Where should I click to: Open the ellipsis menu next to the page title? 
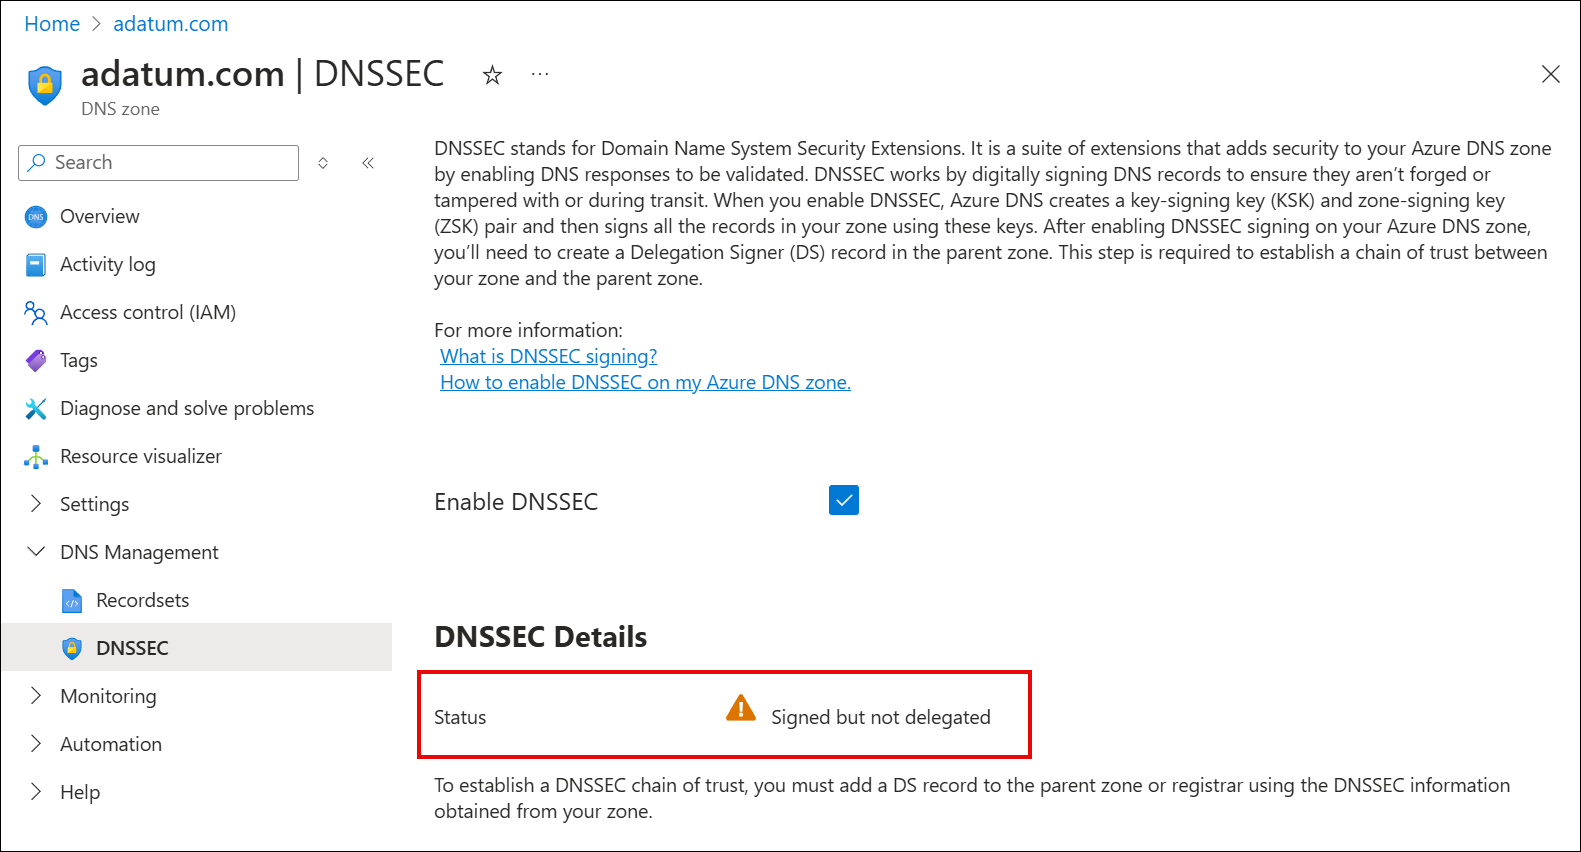(540, 74)
